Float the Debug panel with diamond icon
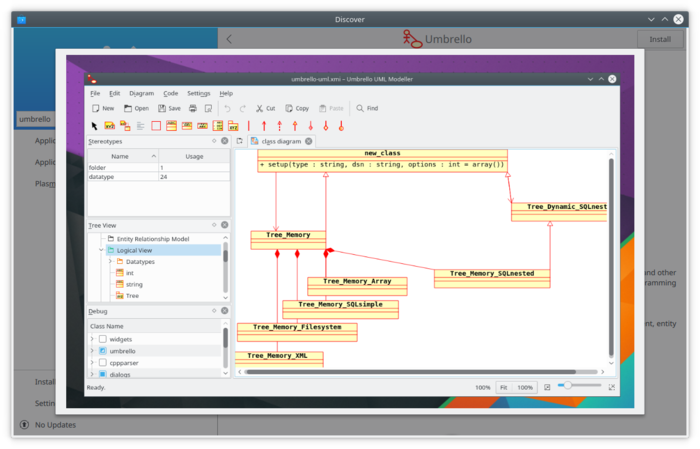 point(214,310)
